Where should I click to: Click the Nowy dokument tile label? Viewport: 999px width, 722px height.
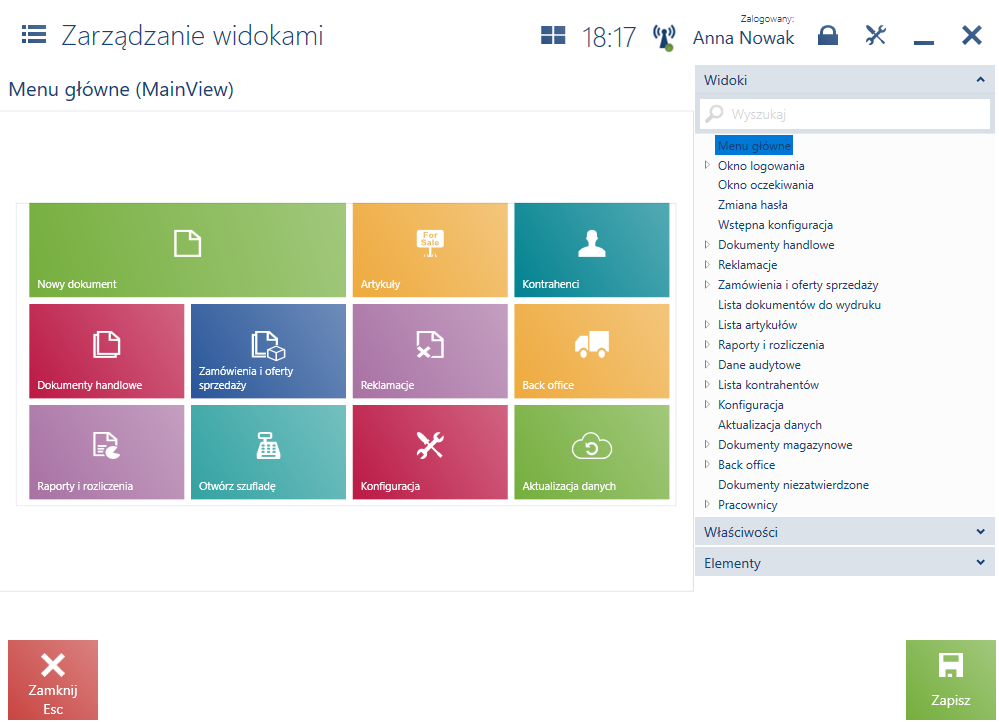pos(76,284)
